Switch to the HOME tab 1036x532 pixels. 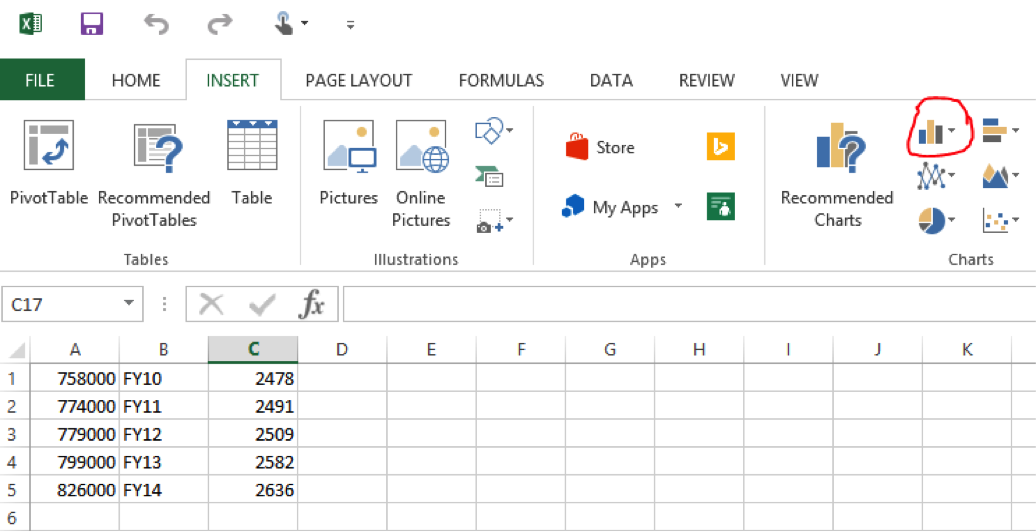click(135, 81)
